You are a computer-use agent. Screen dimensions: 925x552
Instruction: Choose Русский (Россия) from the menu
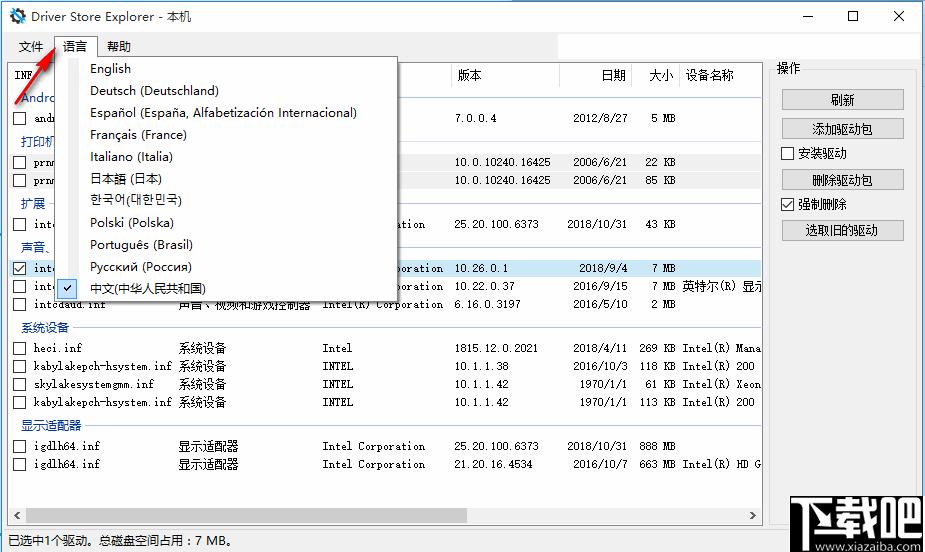tap(140, 267)
